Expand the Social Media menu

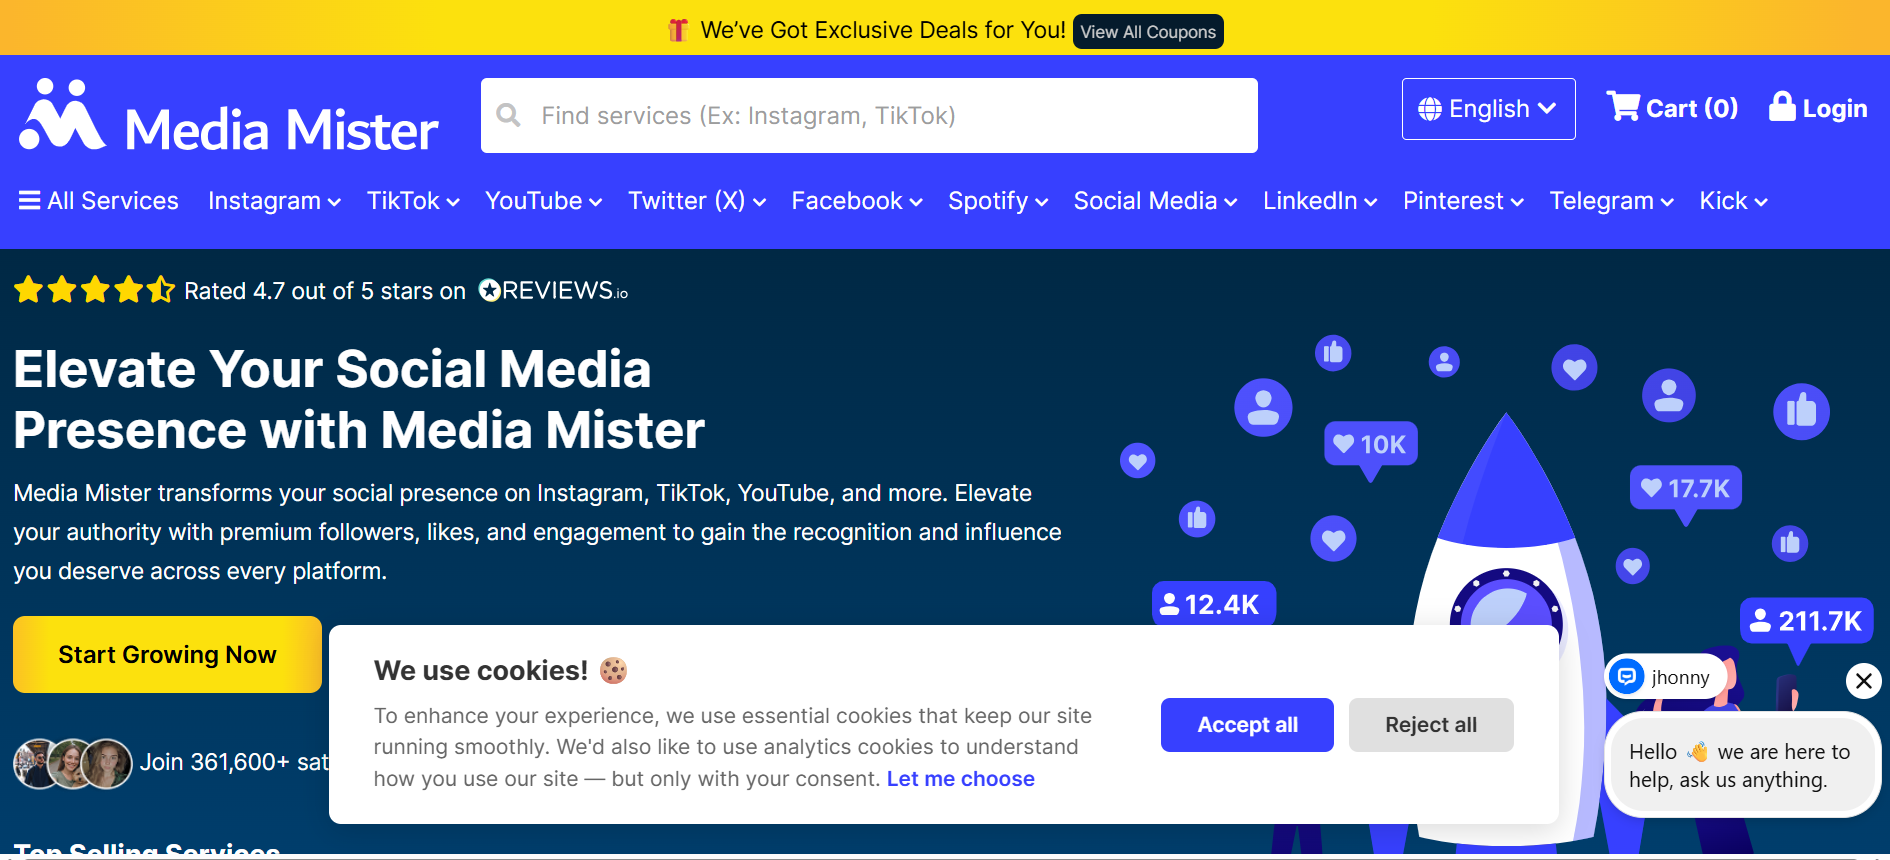tap(1155, 201)
